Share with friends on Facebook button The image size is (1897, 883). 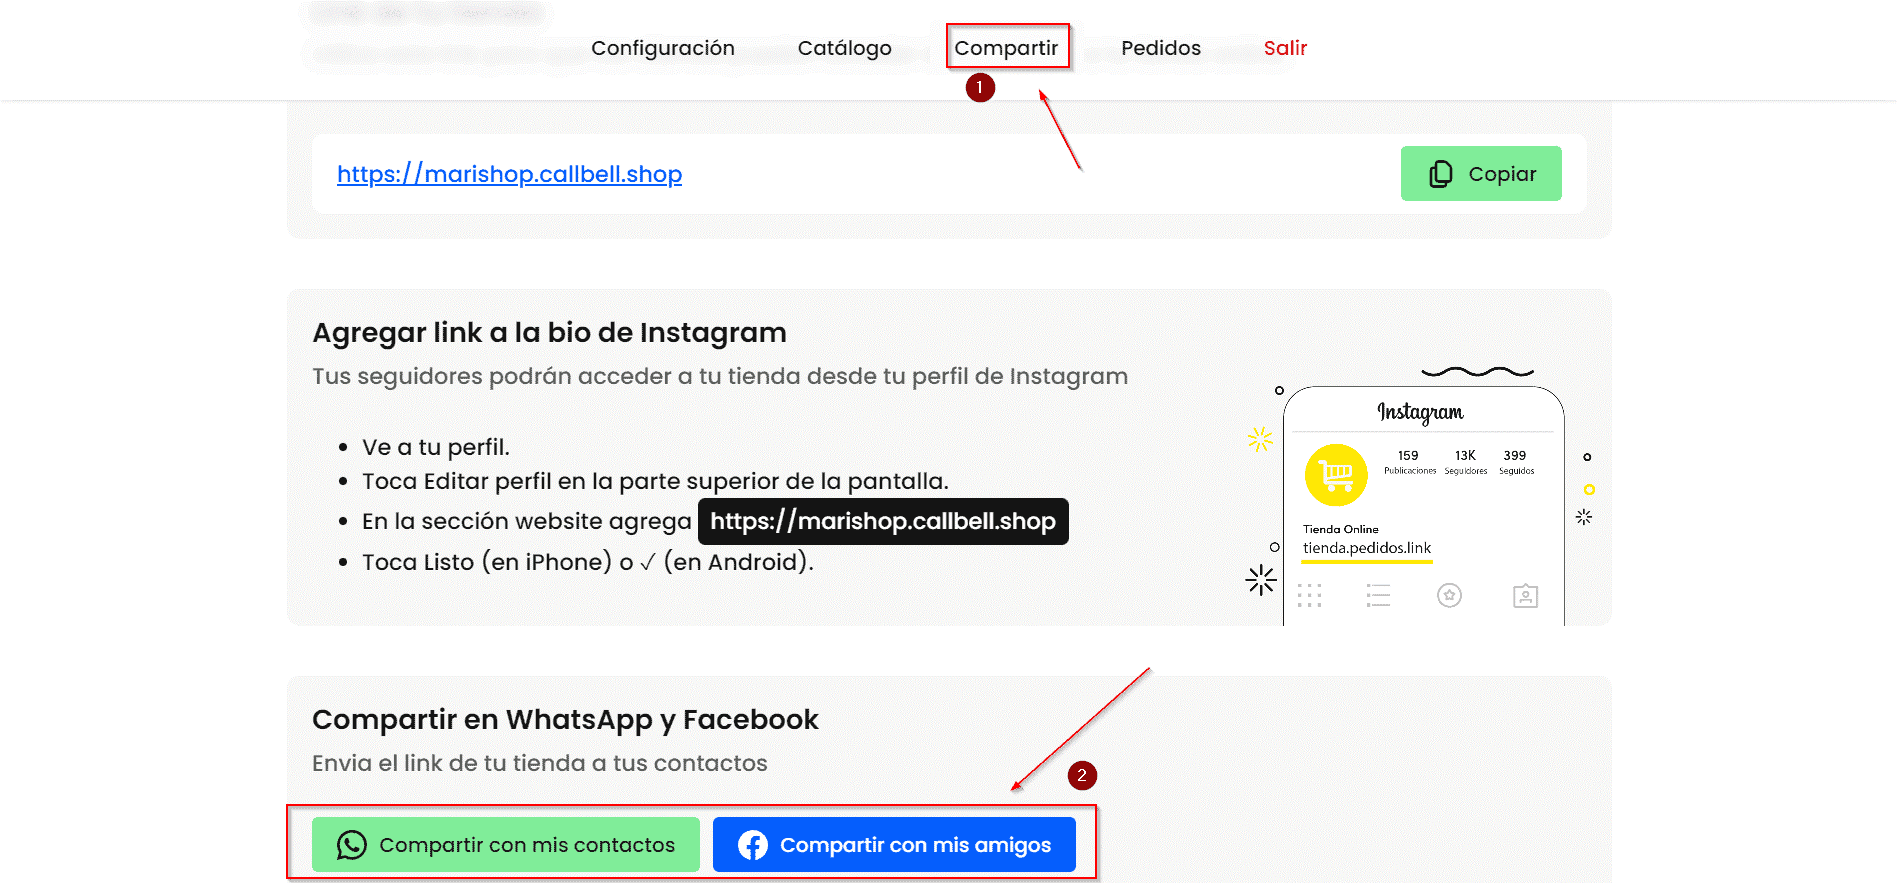(894, 845)
